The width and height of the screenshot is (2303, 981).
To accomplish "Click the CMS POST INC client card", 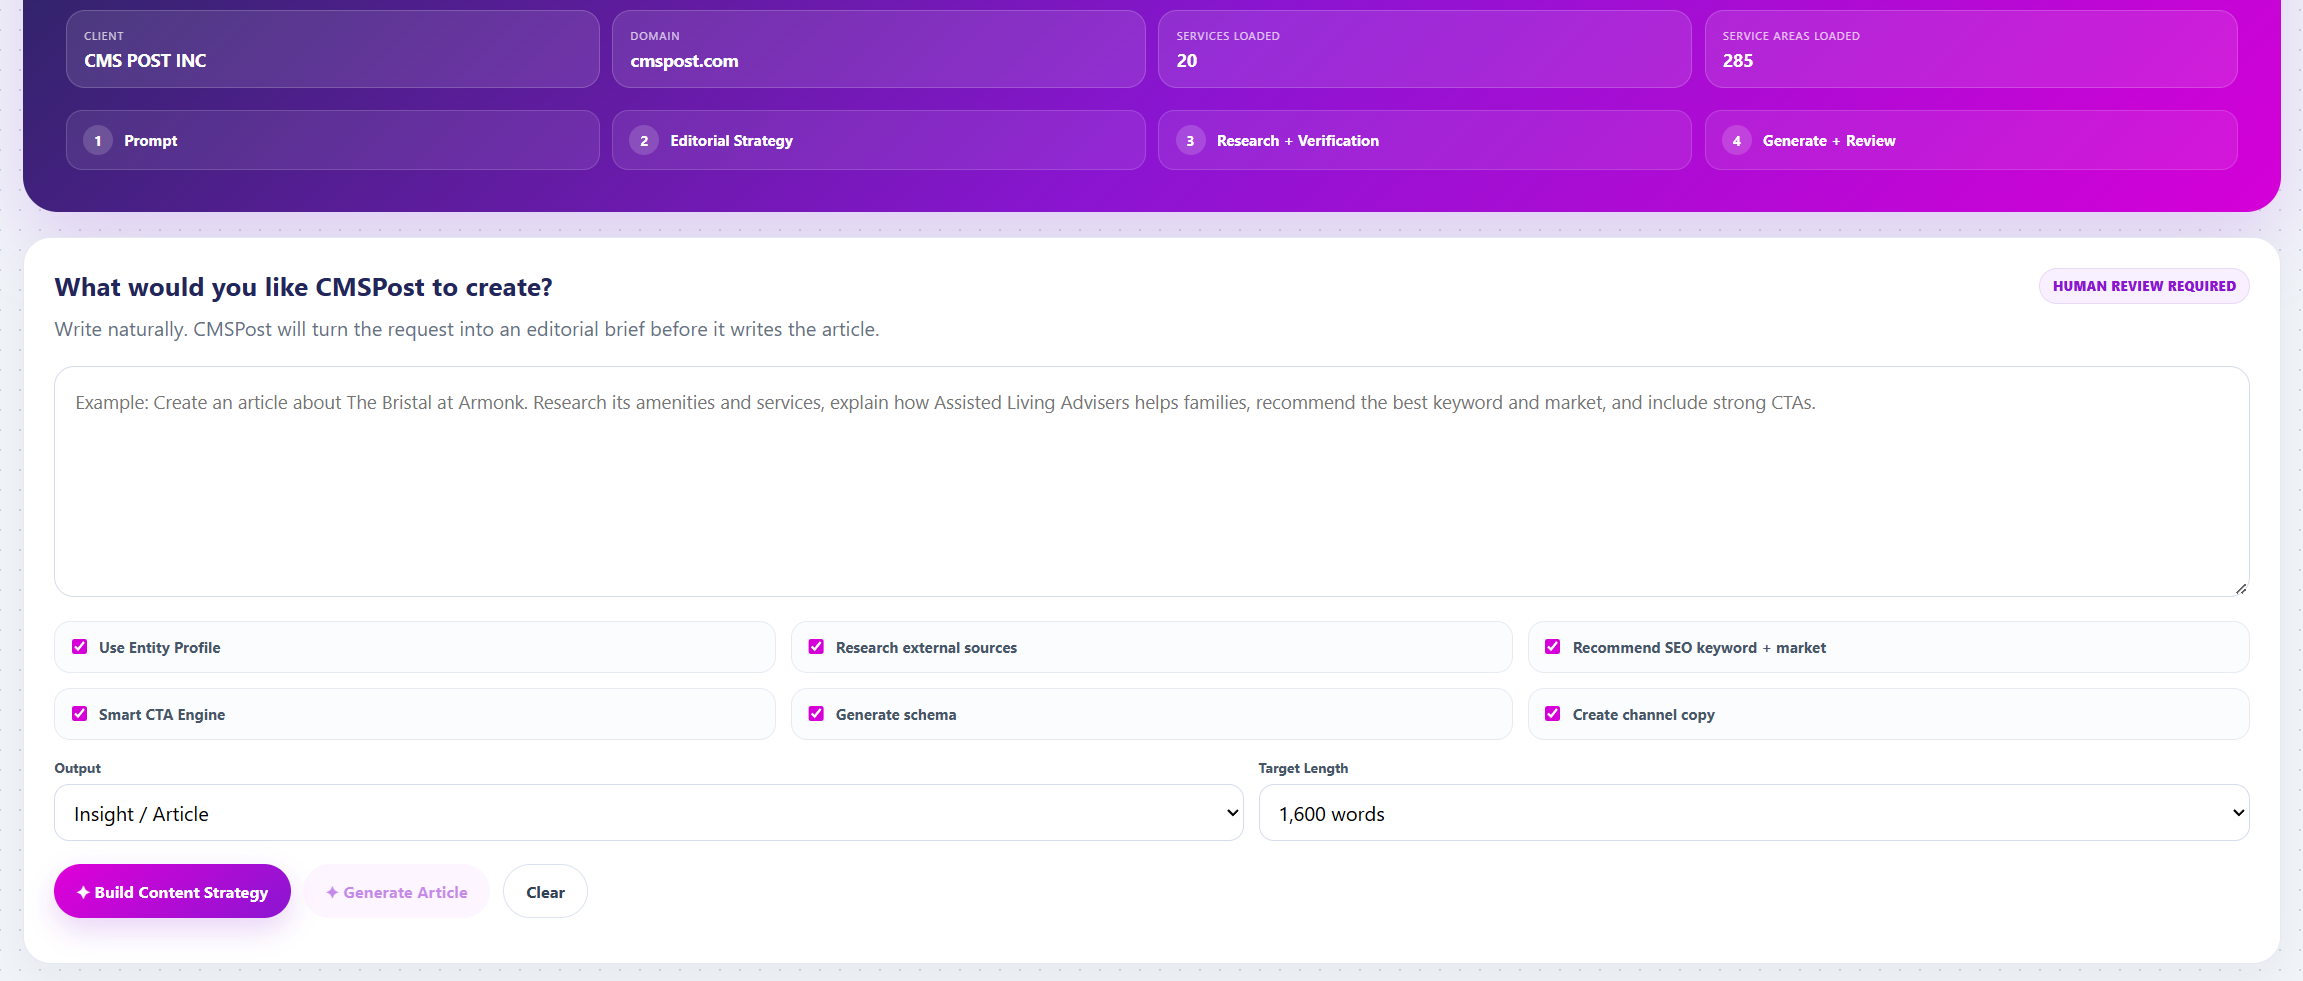I will pos(332,49).
